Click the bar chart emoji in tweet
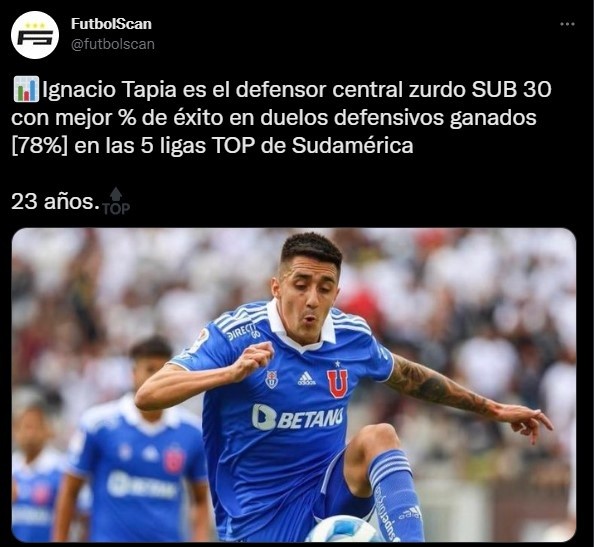 tap(26, 89)
